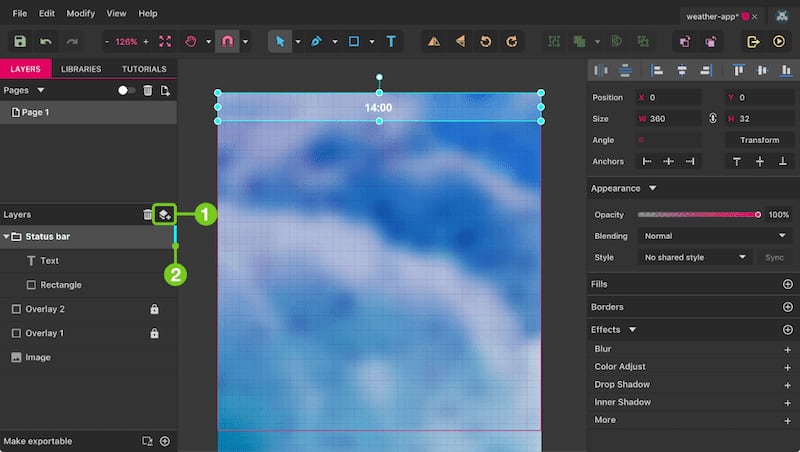Click the Save document icon
Image resolution: width=800 pixels, height=452 pixels.
point(20,41)
